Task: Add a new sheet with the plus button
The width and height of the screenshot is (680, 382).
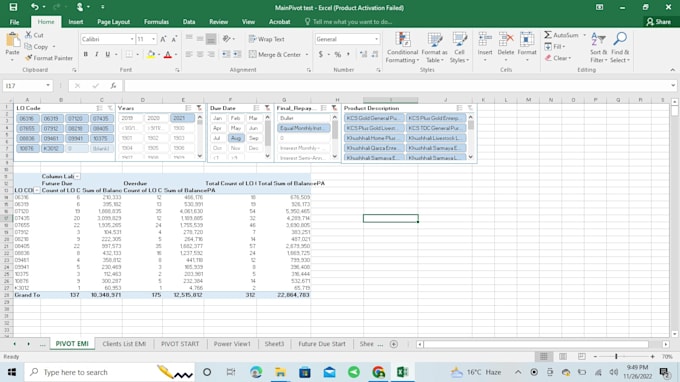Action: 394,344
